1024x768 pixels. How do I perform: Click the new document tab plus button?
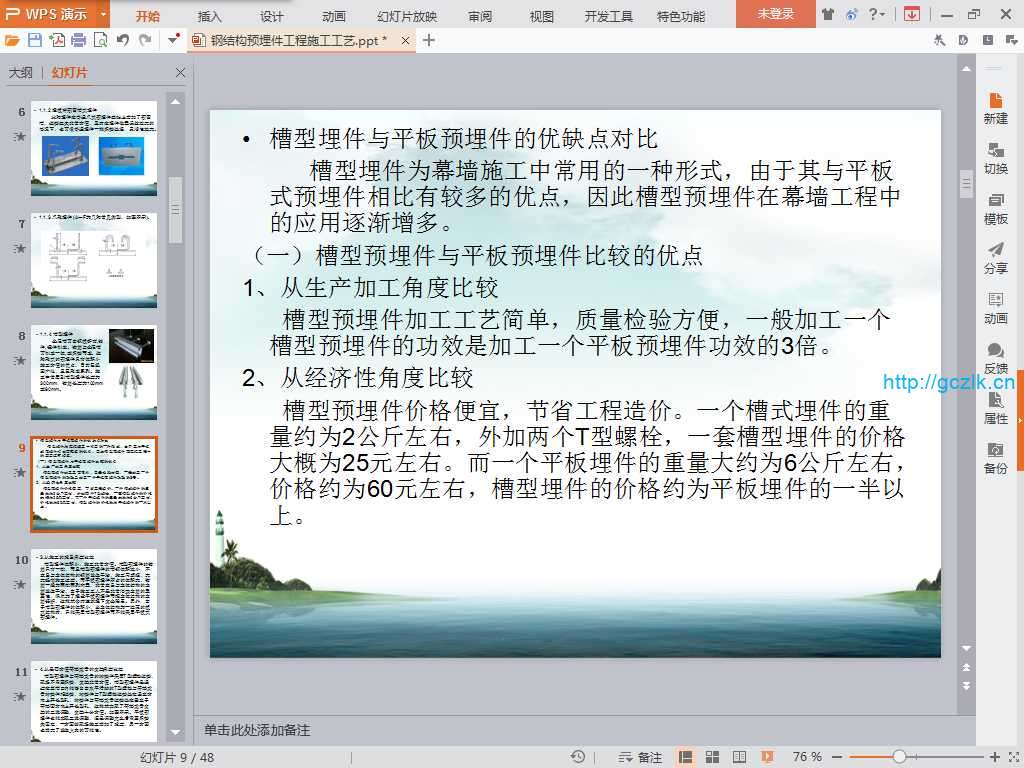429,40
